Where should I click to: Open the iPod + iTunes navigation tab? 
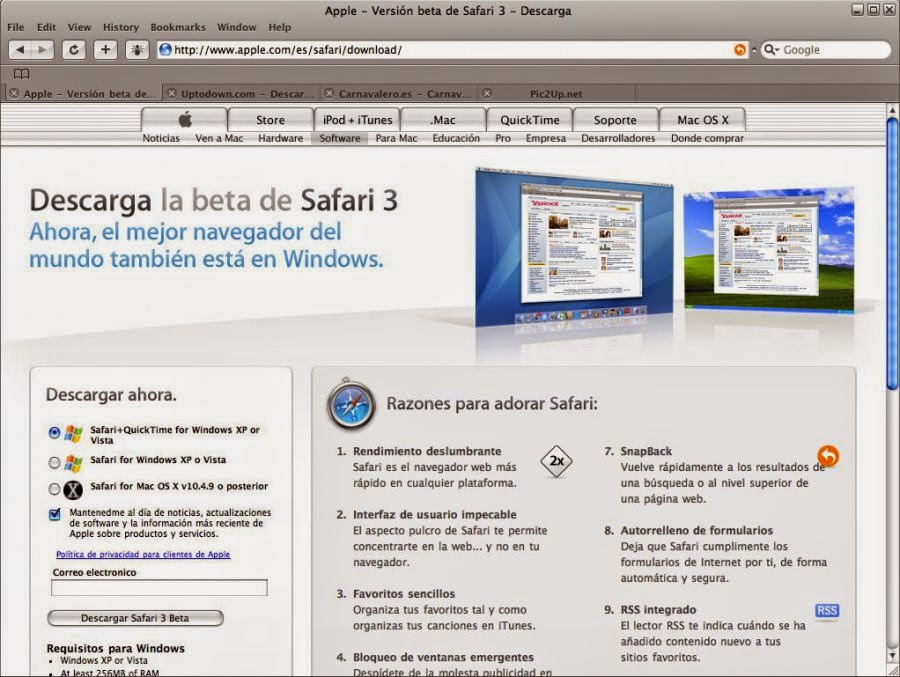[357, 119]
